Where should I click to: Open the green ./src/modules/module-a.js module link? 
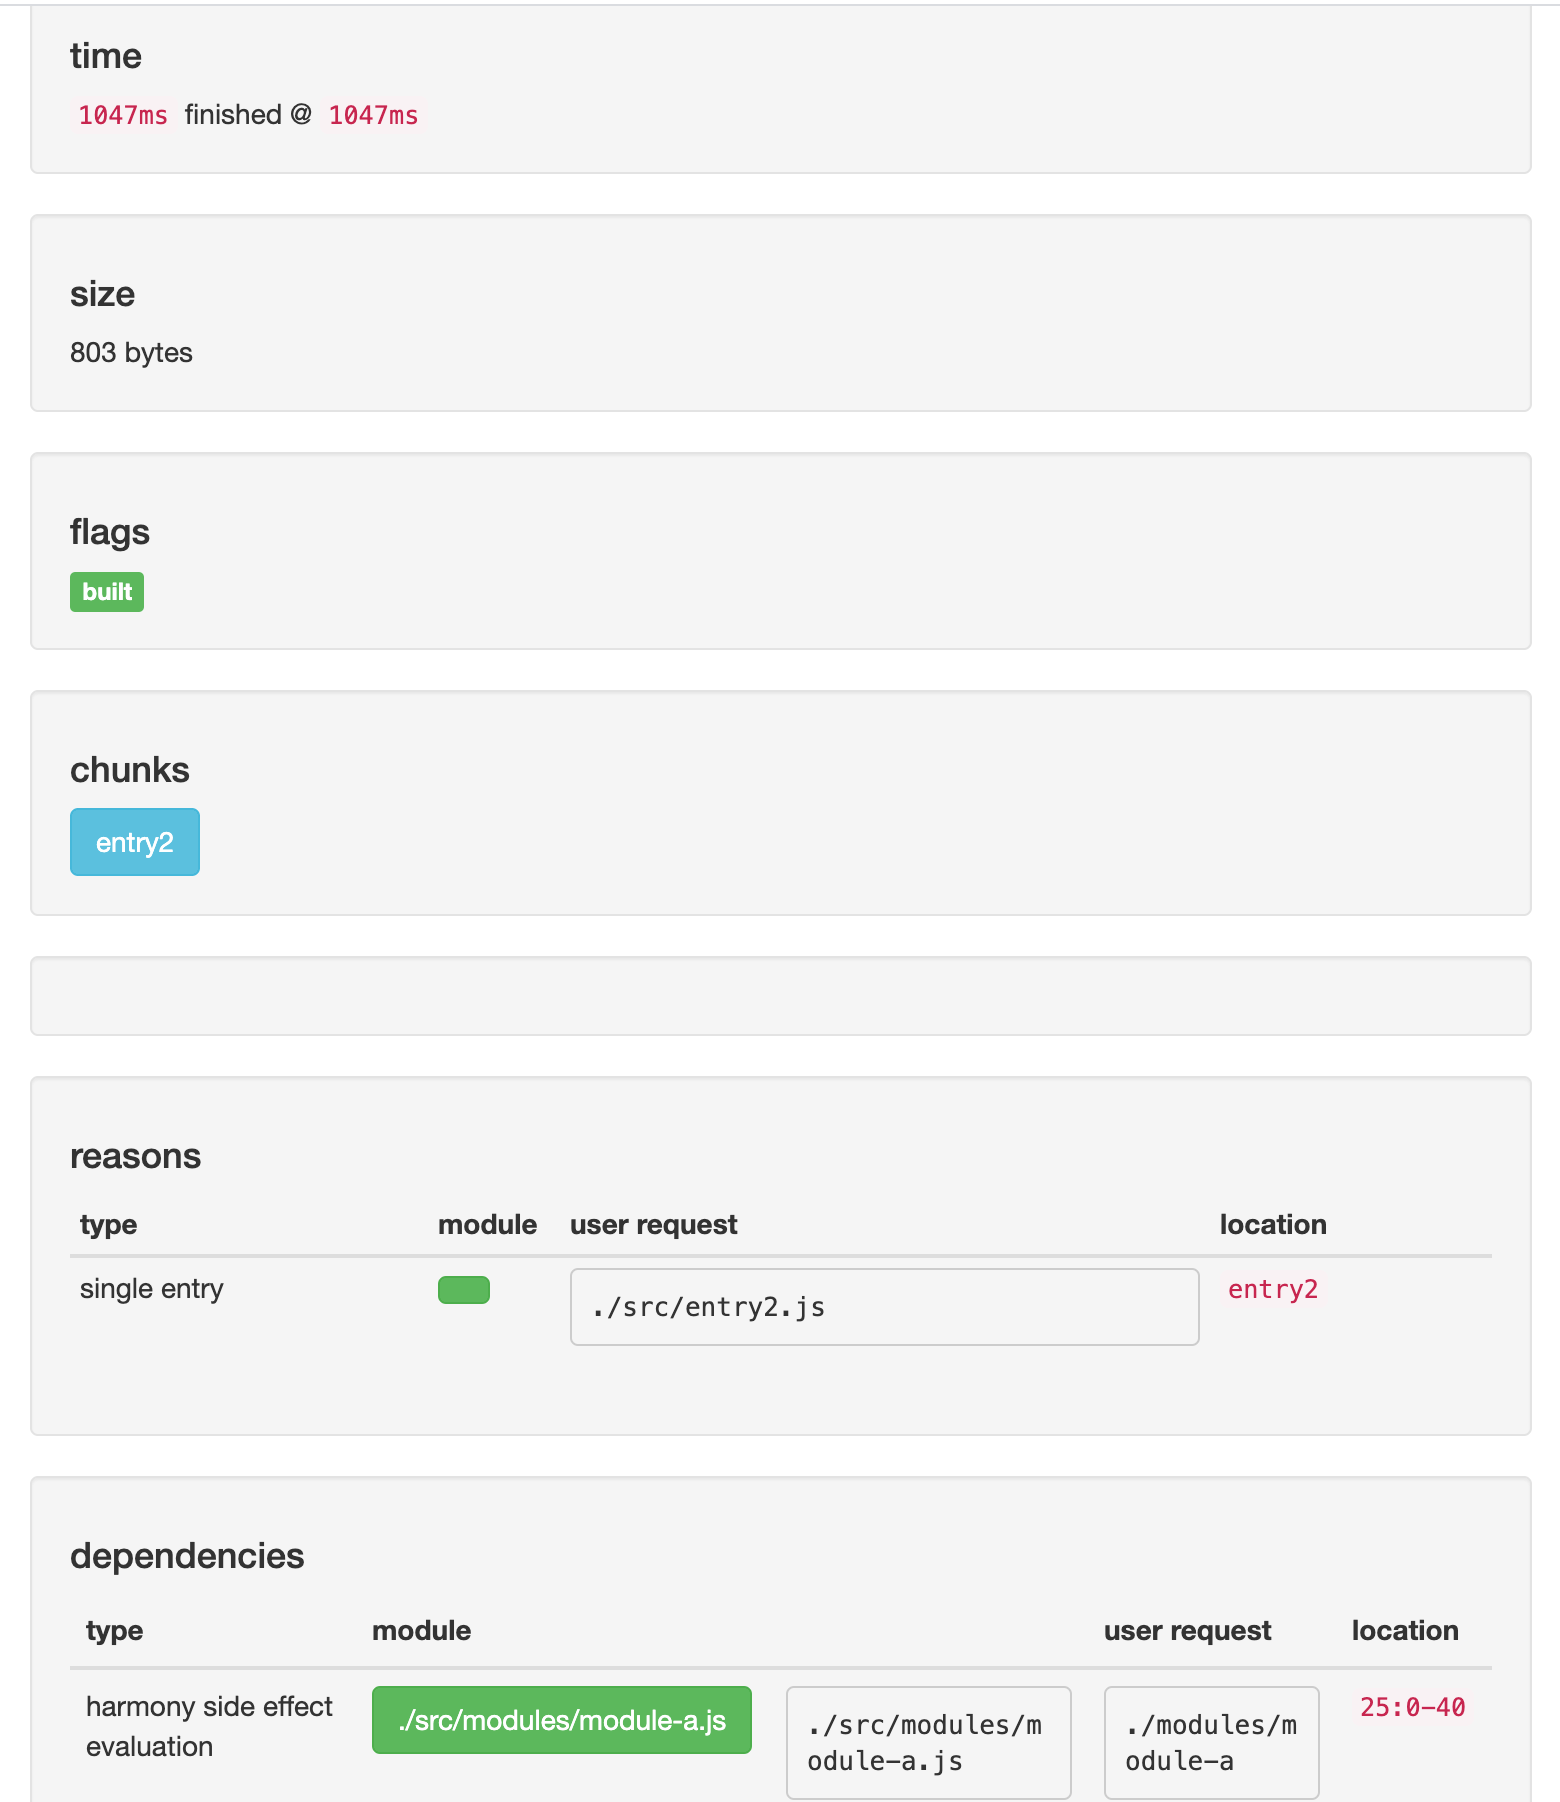point(562,1720)
